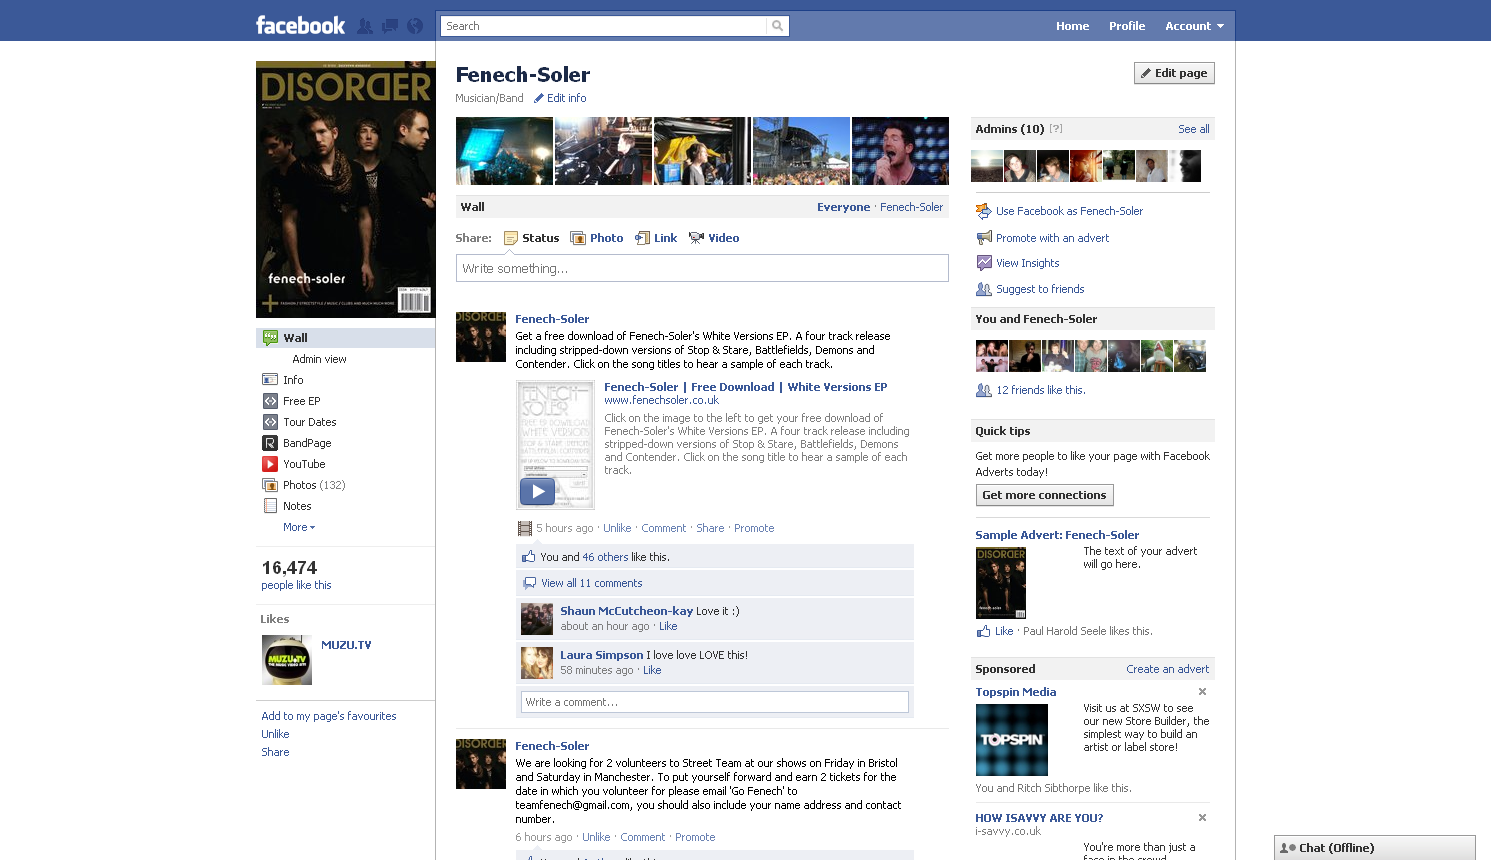The image size is (1491, 860).
Task: Like Laura Simpson's comment
Action: tap(652, 670)
